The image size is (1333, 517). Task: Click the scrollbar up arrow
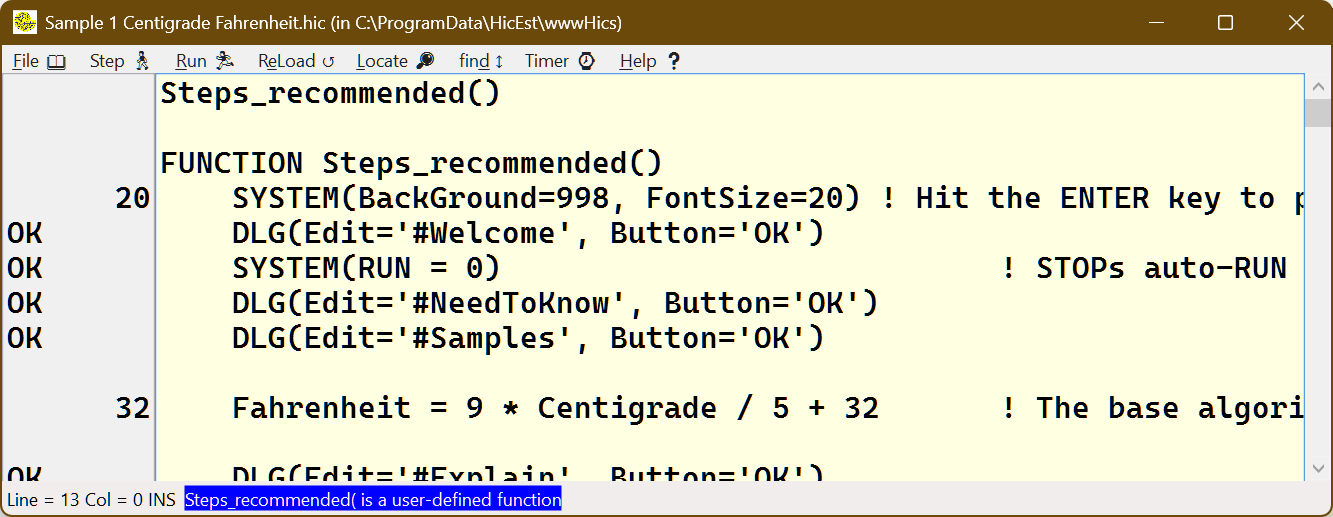click(1318, 87)
